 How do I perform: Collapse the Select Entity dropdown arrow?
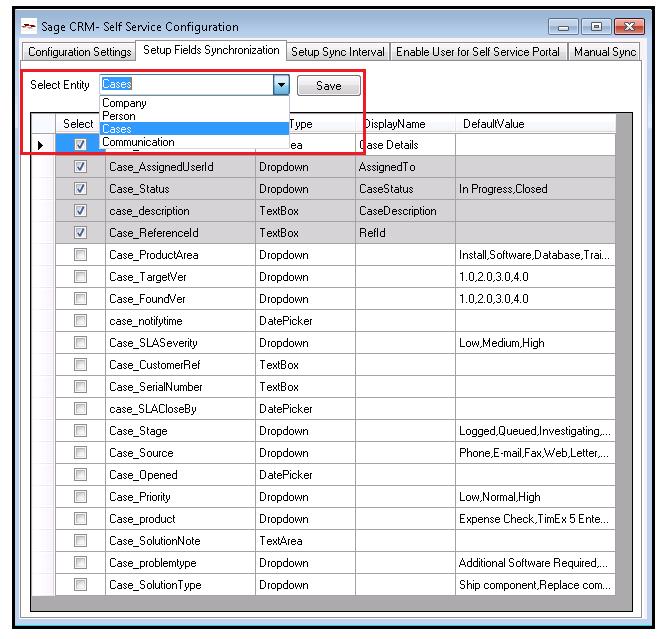click(281, 85)
